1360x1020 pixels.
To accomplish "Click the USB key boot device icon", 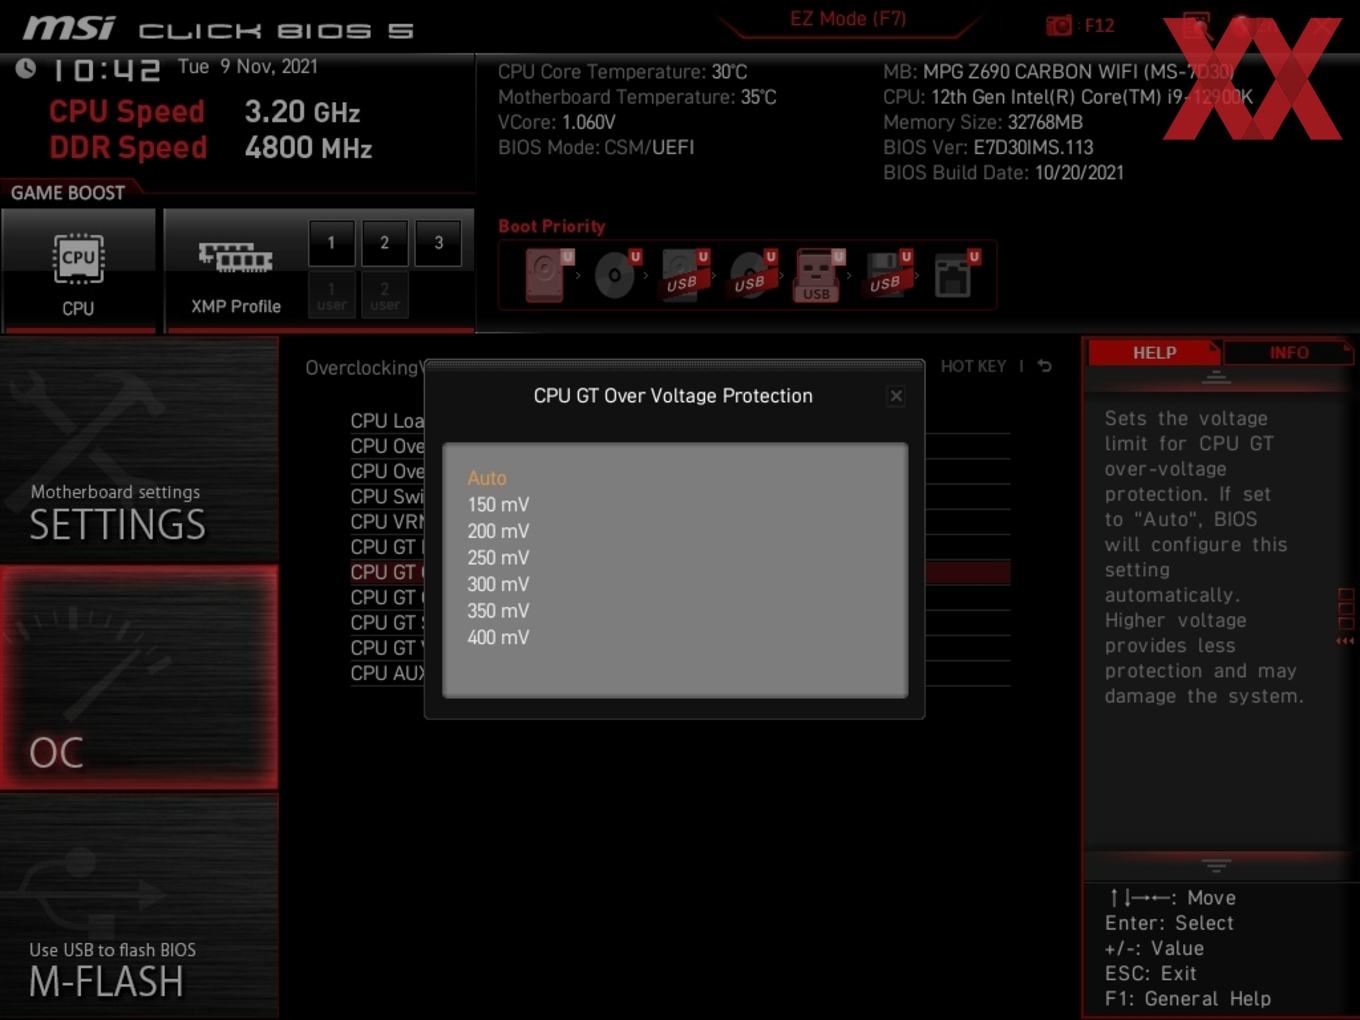I will coord(818,275).
